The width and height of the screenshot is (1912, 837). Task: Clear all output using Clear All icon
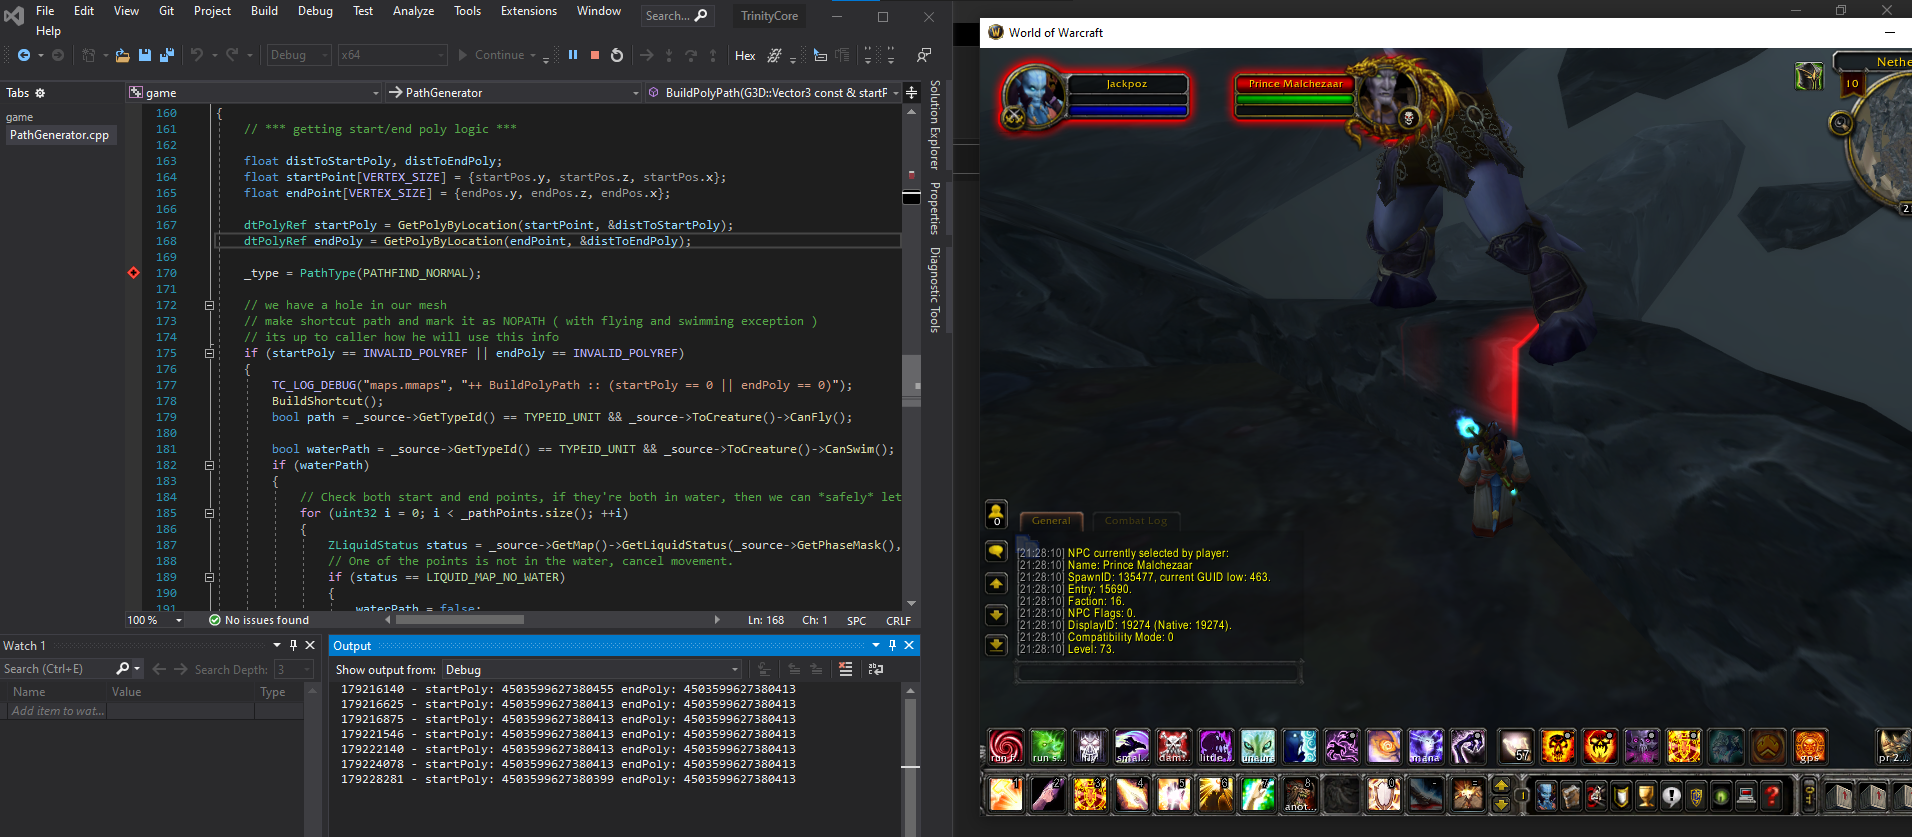tap(845, 669)
